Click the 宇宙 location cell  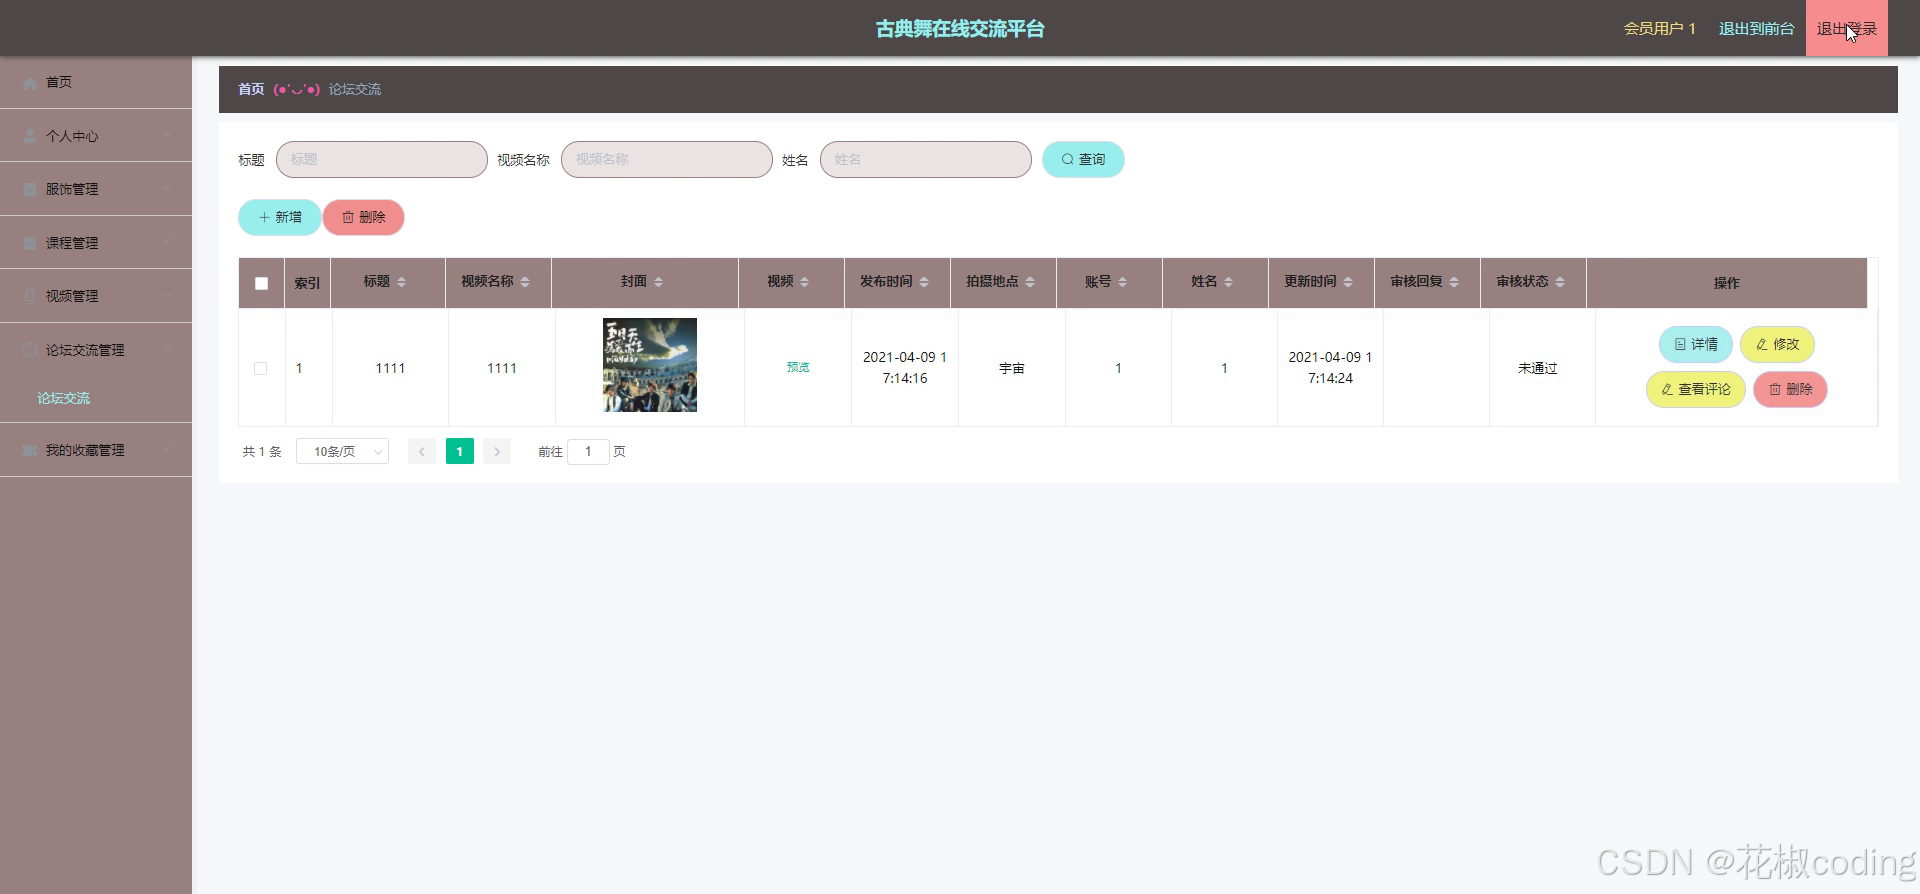[x=1011, y=368]
